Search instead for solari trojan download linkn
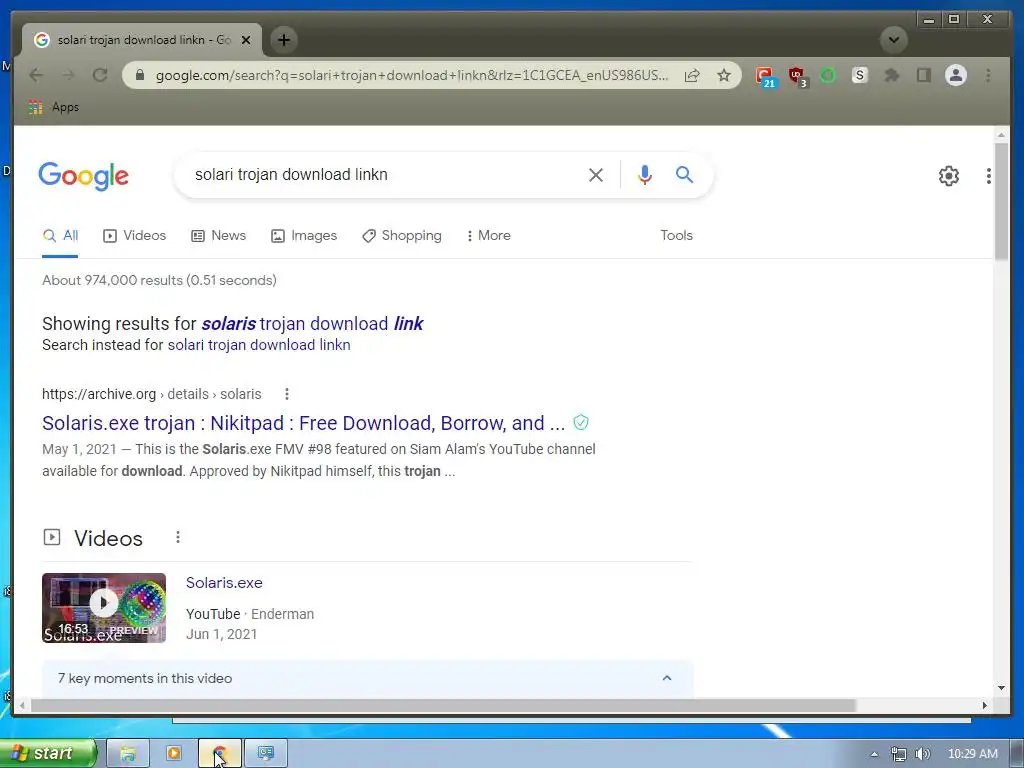 [259, 345]
